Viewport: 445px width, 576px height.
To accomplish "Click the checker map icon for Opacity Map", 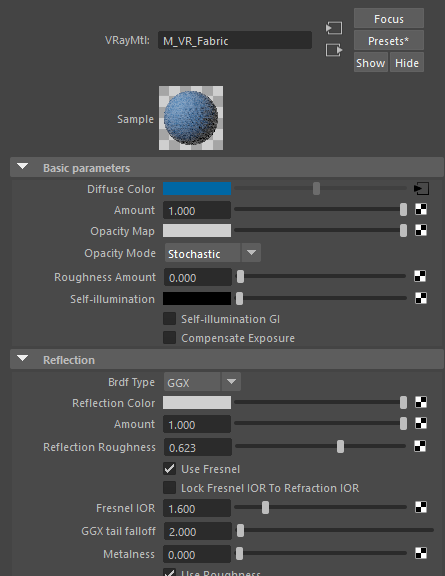I will (x=421, y=230).
